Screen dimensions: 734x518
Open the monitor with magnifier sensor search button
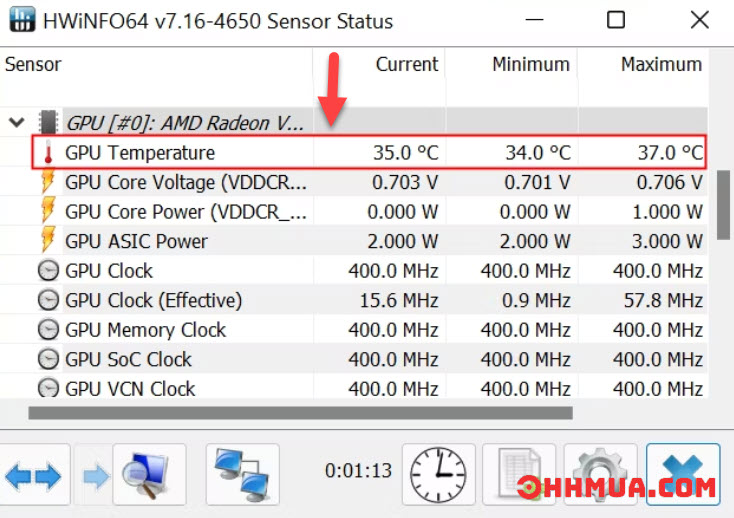149,474
